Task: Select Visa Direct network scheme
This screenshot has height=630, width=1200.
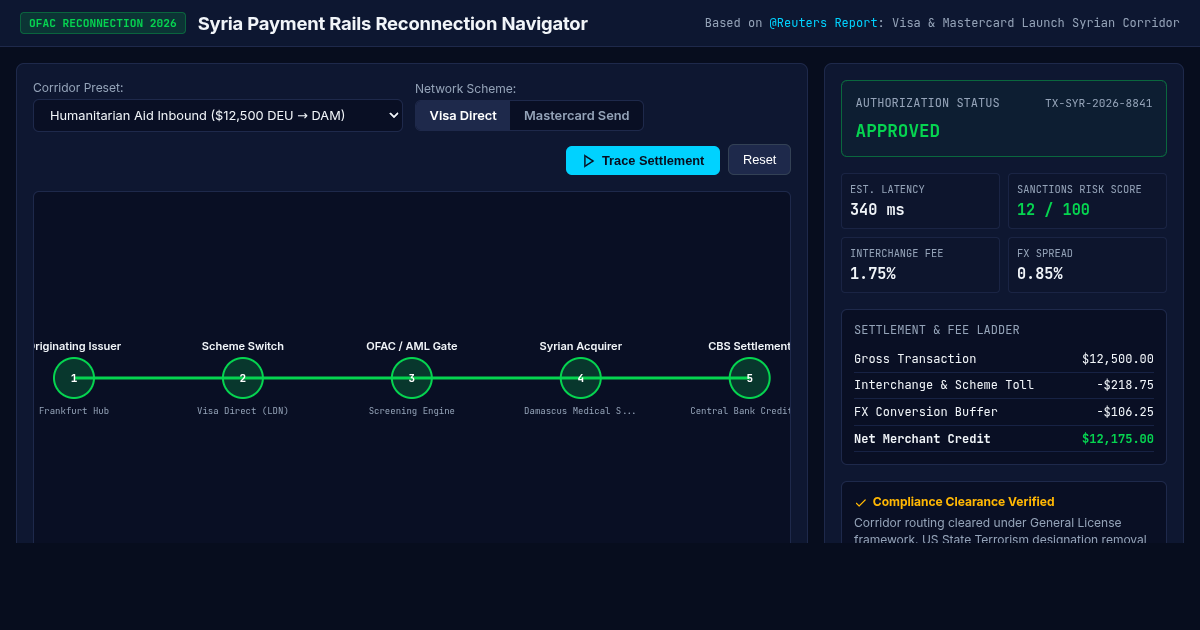Action: pos(463,115)
